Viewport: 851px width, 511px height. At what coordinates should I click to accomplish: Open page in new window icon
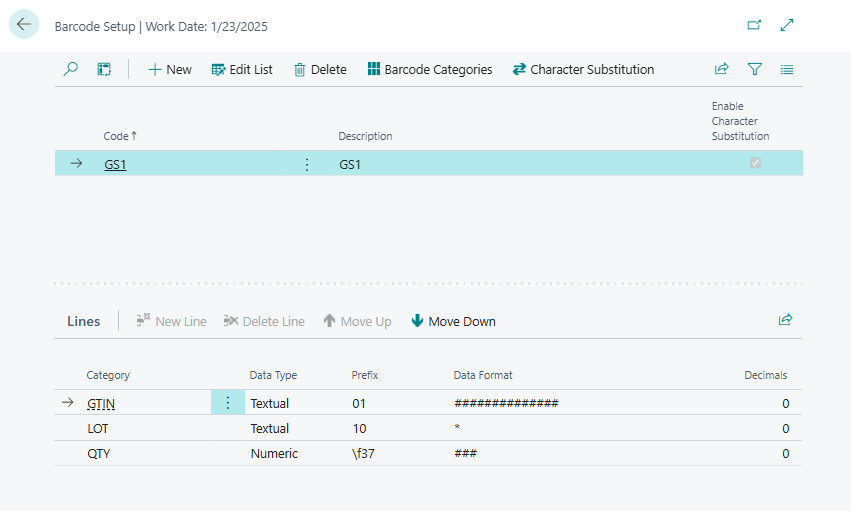[x=754, y=25]
